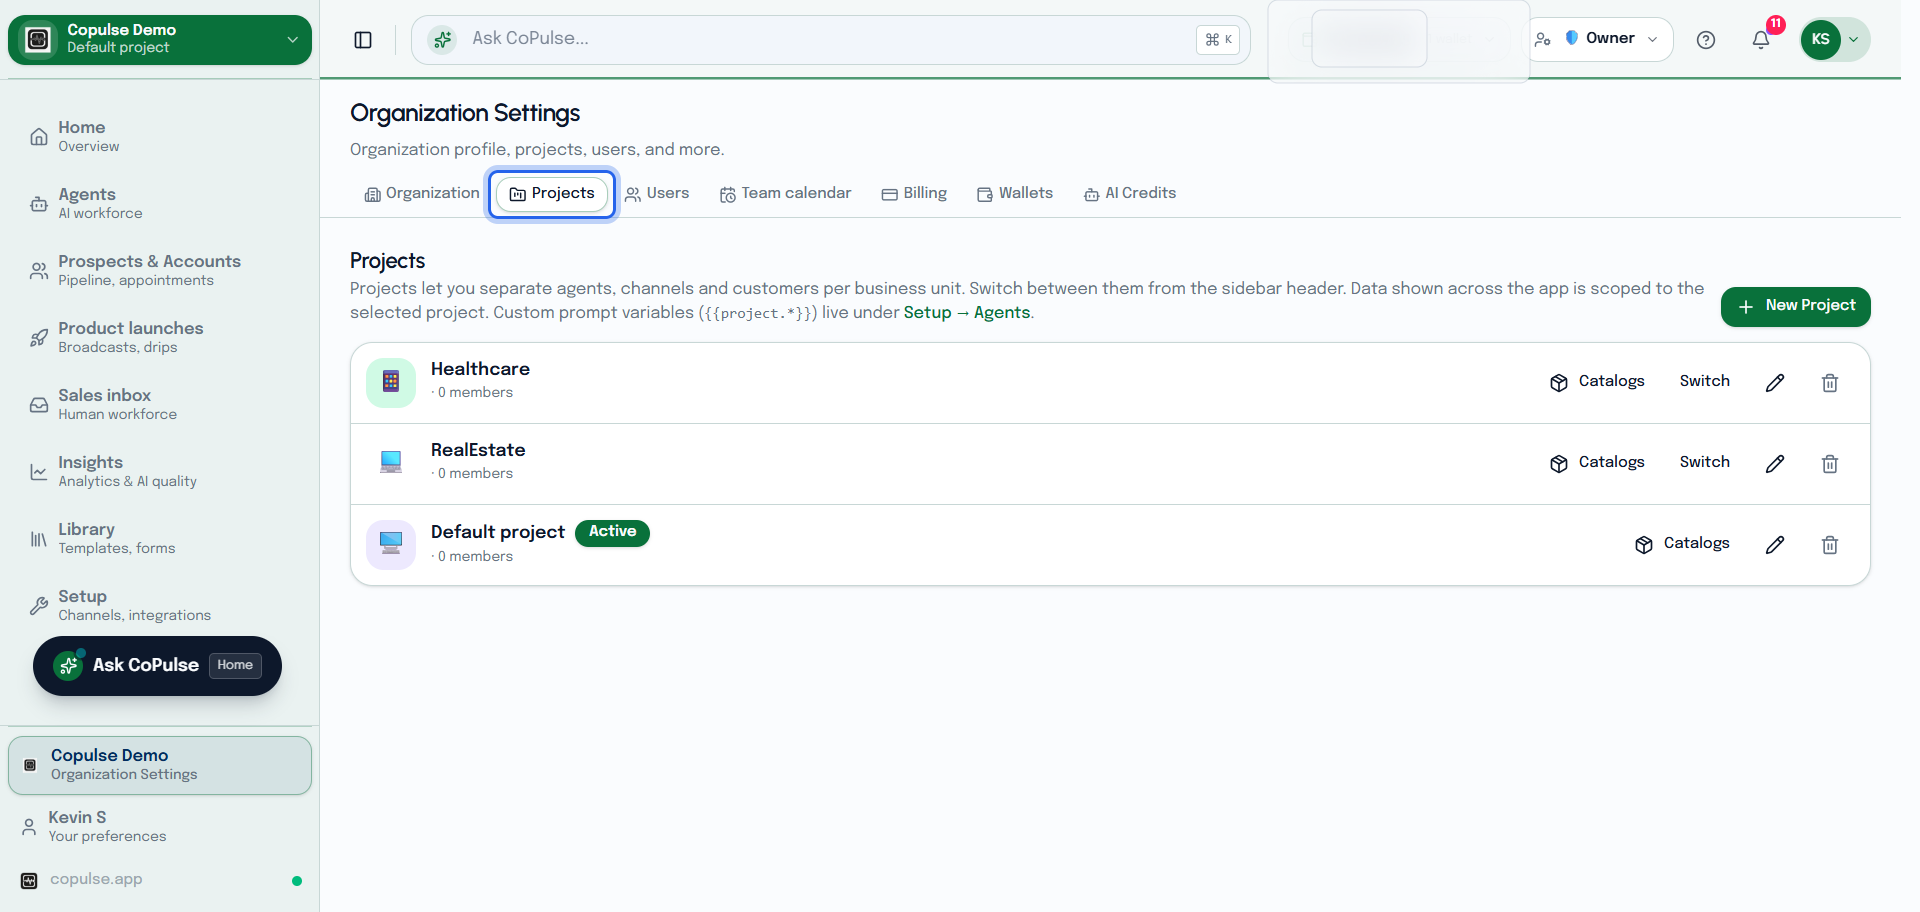The height and width of the screenshot is (912, 1920).
Task: Click the Active badge on Default project
Action: [x=612, y=533]
